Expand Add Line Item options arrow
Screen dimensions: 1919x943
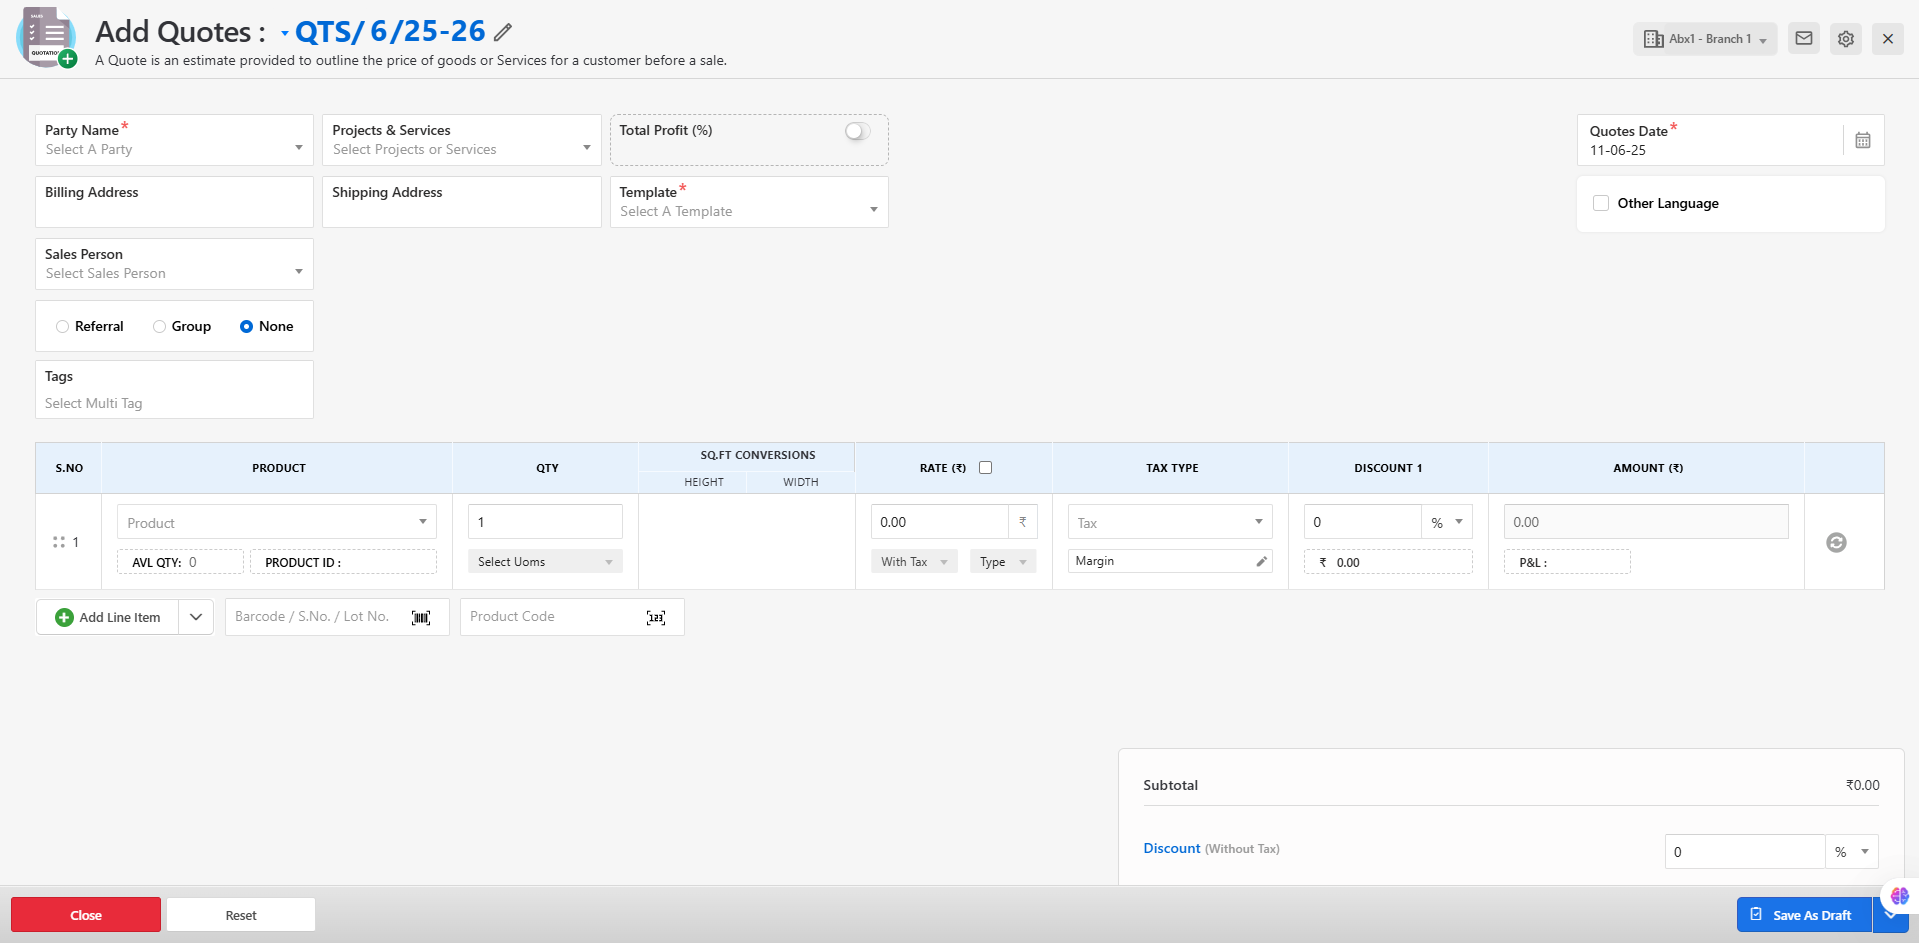pos(196,618)
